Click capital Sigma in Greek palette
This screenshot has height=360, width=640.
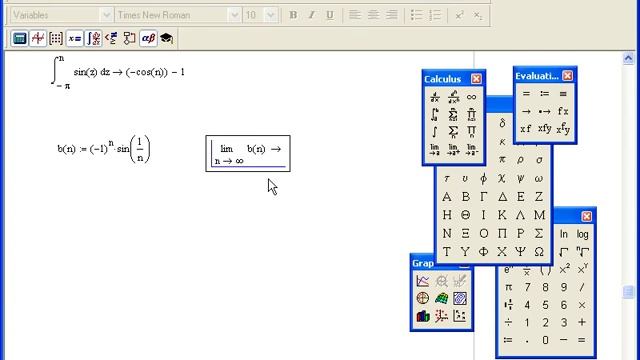539,233
